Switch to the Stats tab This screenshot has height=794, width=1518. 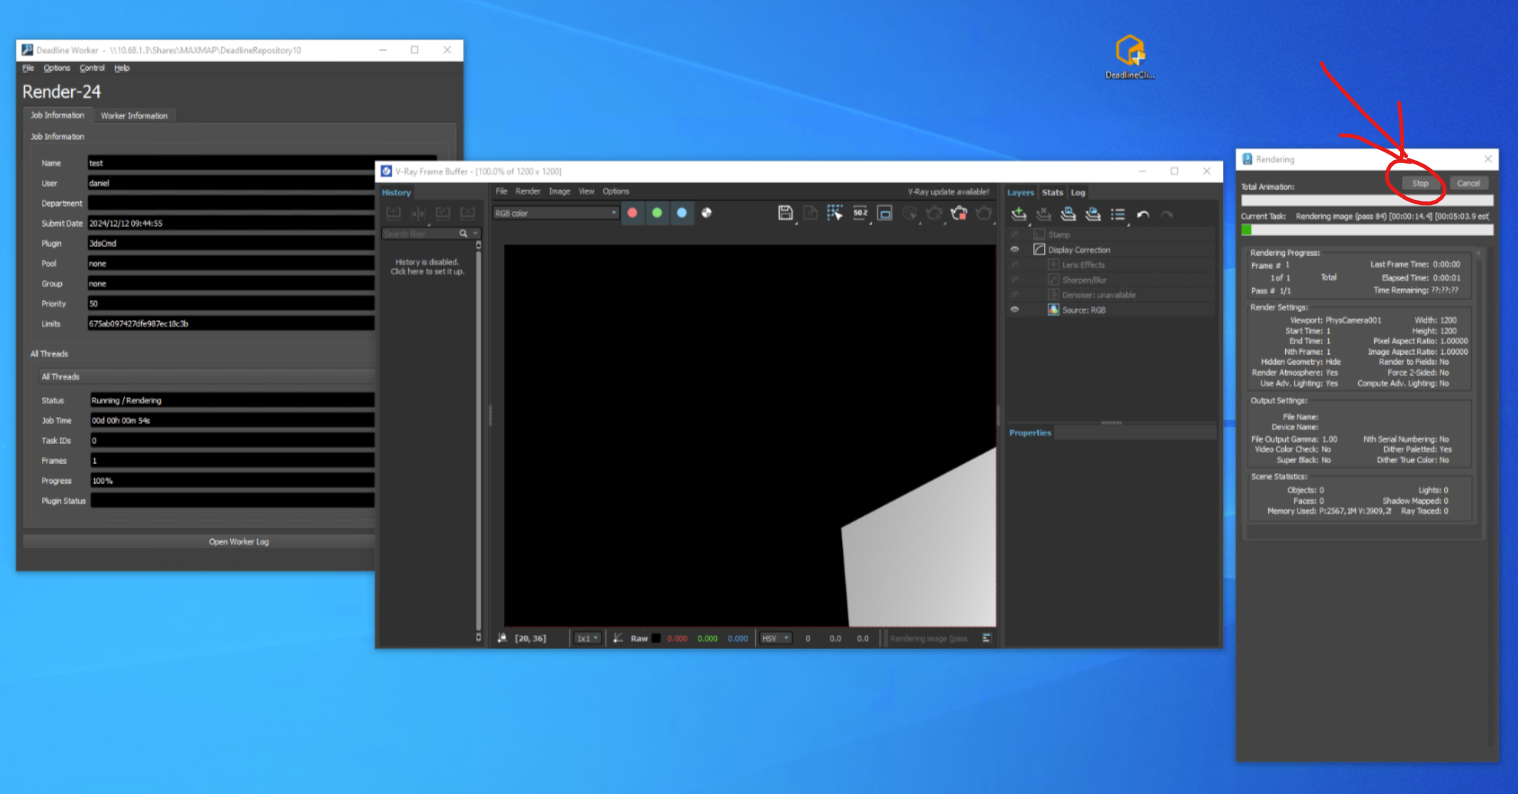tap(1052, 192)
